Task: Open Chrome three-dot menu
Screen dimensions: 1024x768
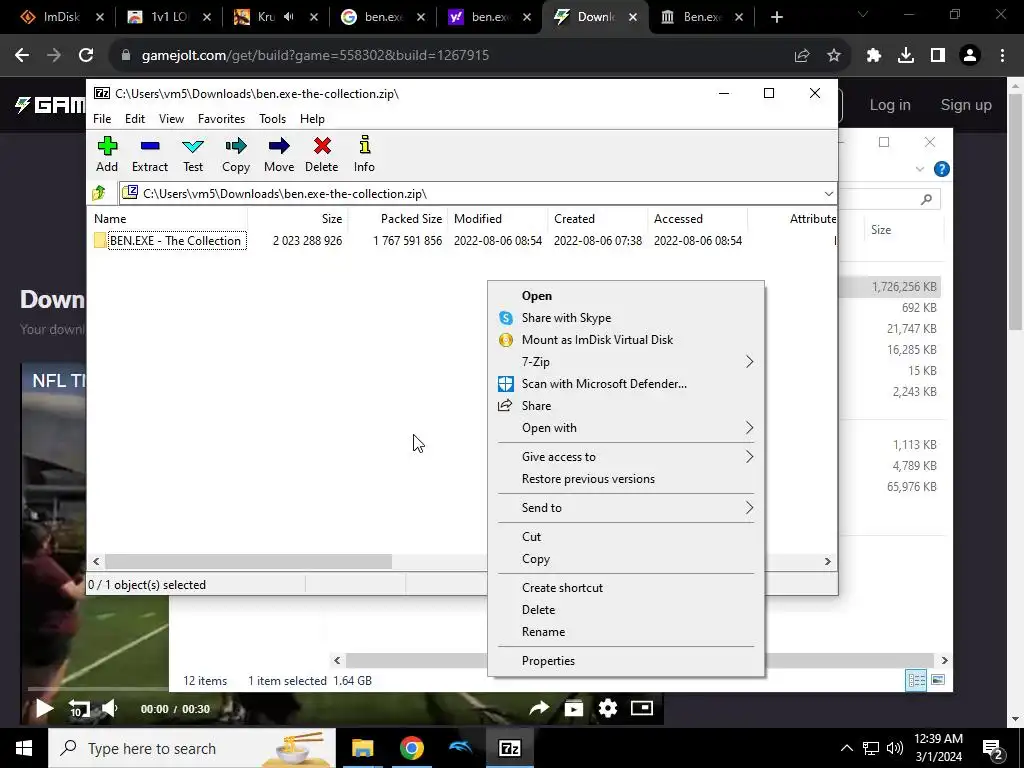Action: tap(1002, 56)
